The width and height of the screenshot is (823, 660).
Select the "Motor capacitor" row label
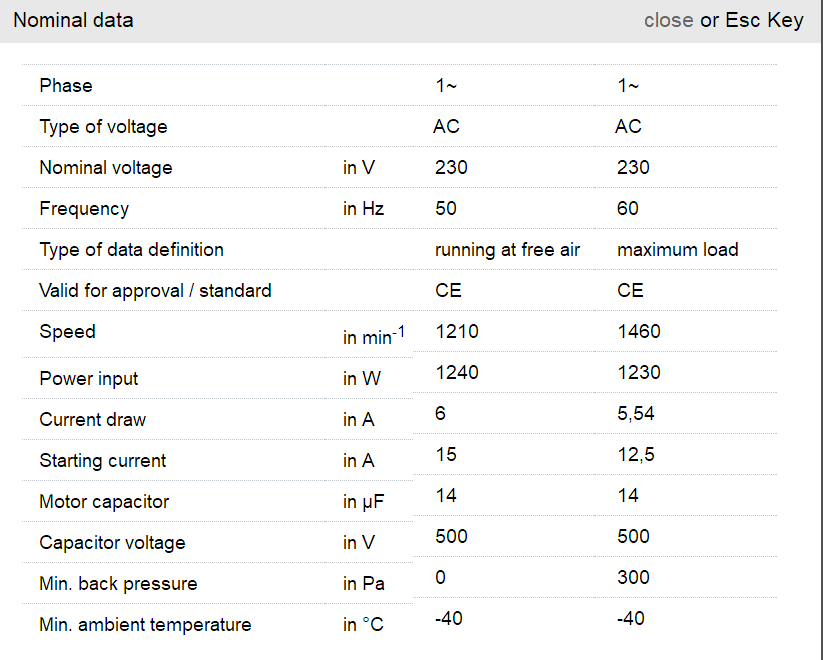point(104,502)
